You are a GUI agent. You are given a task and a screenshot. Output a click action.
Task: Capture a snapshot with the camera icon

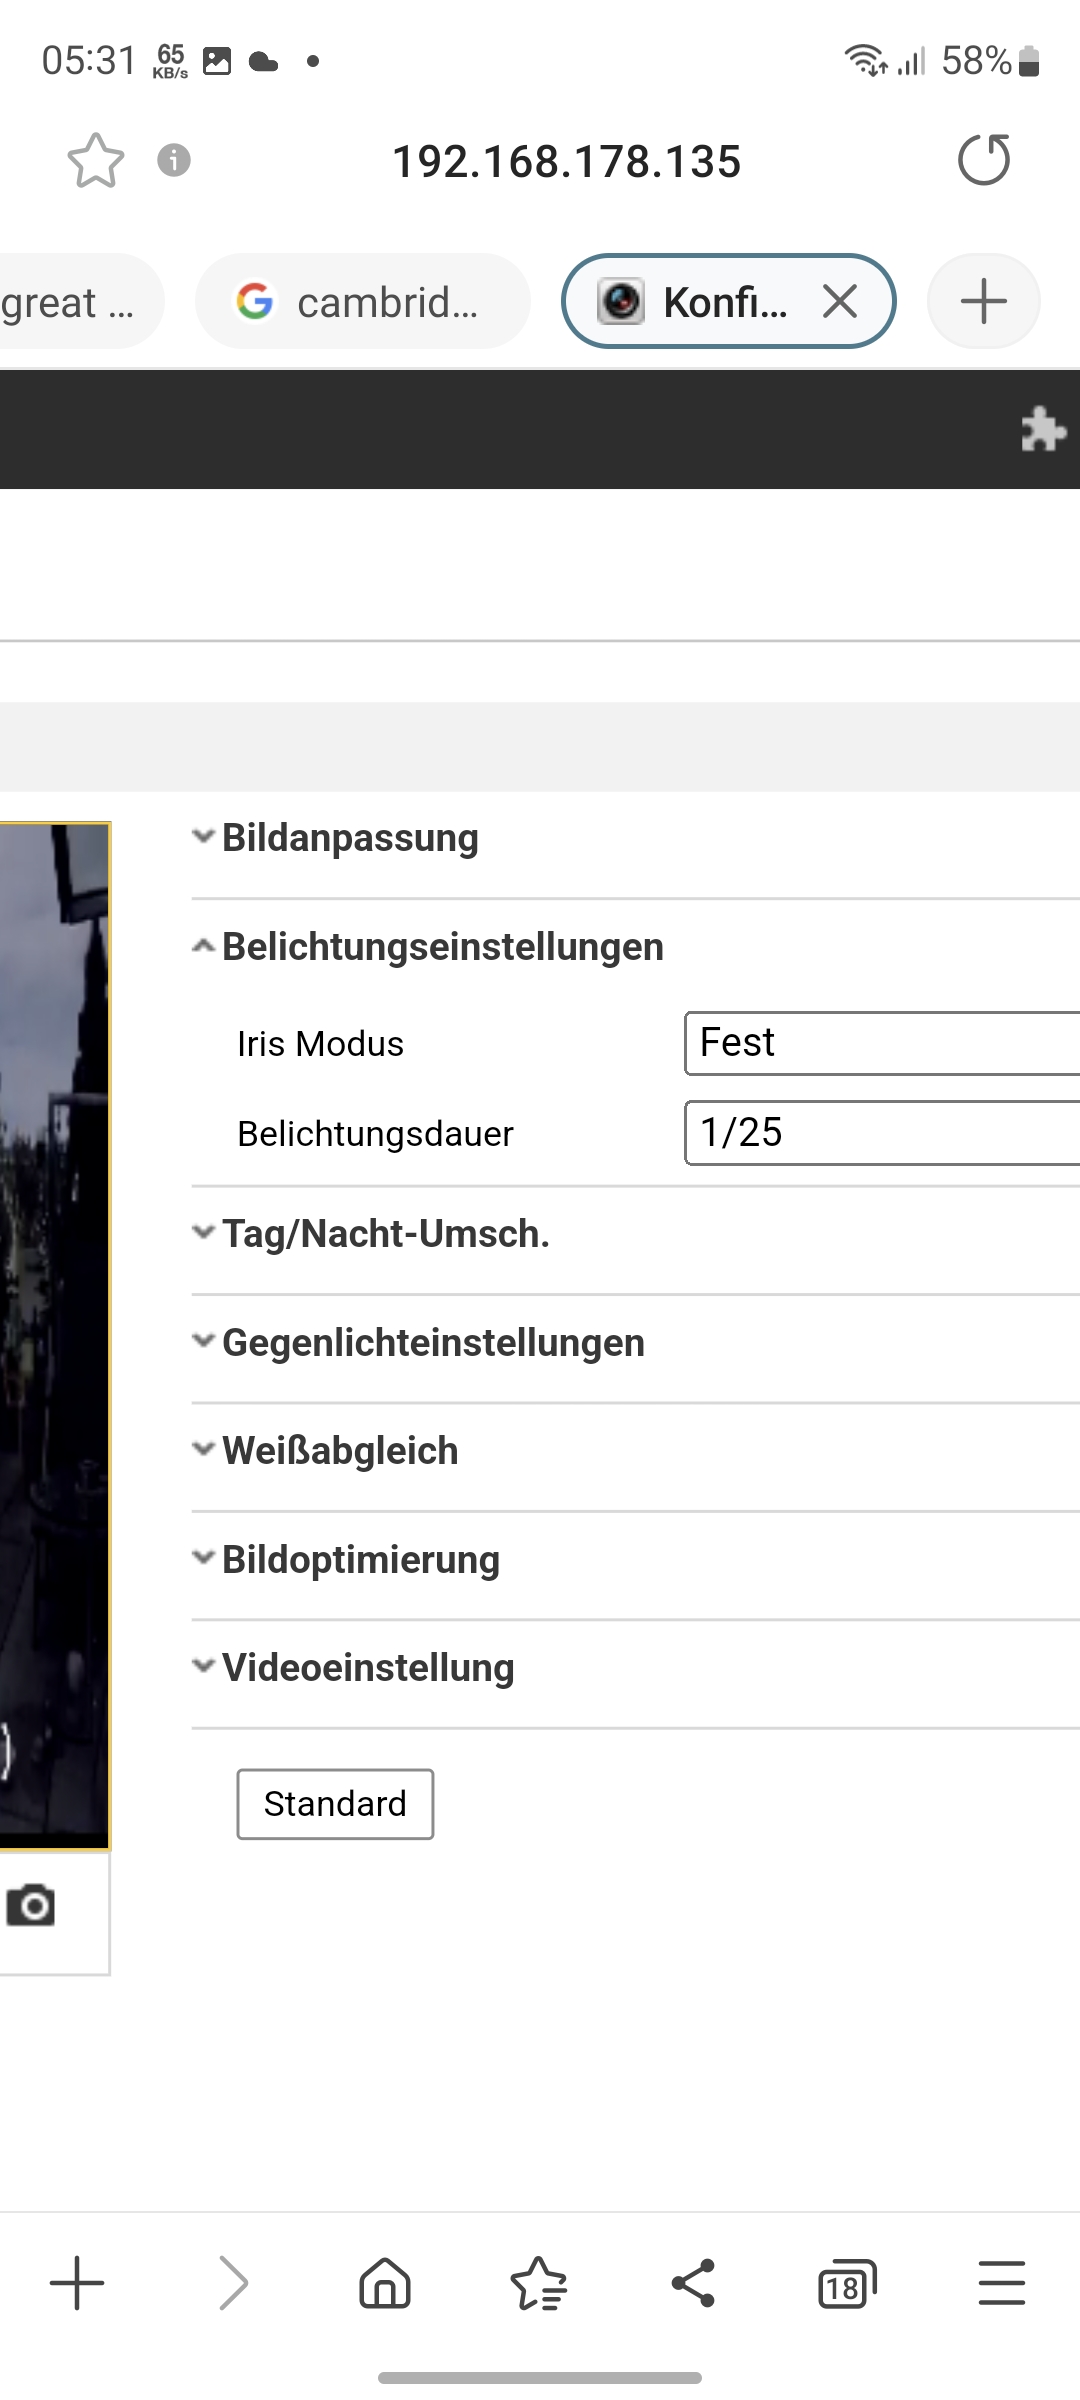point(31,1905)
